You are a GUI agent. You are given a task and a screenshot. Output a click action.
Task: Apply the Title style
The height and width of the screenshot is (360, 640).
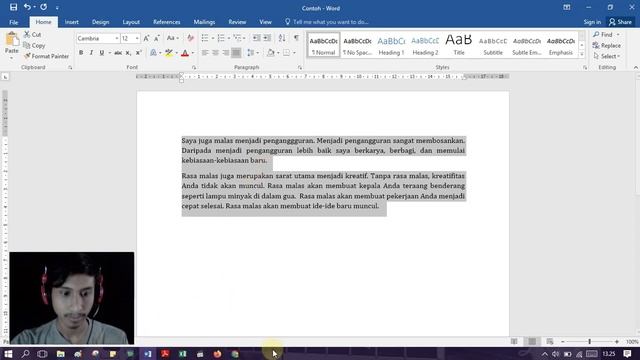click(x=459, y=45)
